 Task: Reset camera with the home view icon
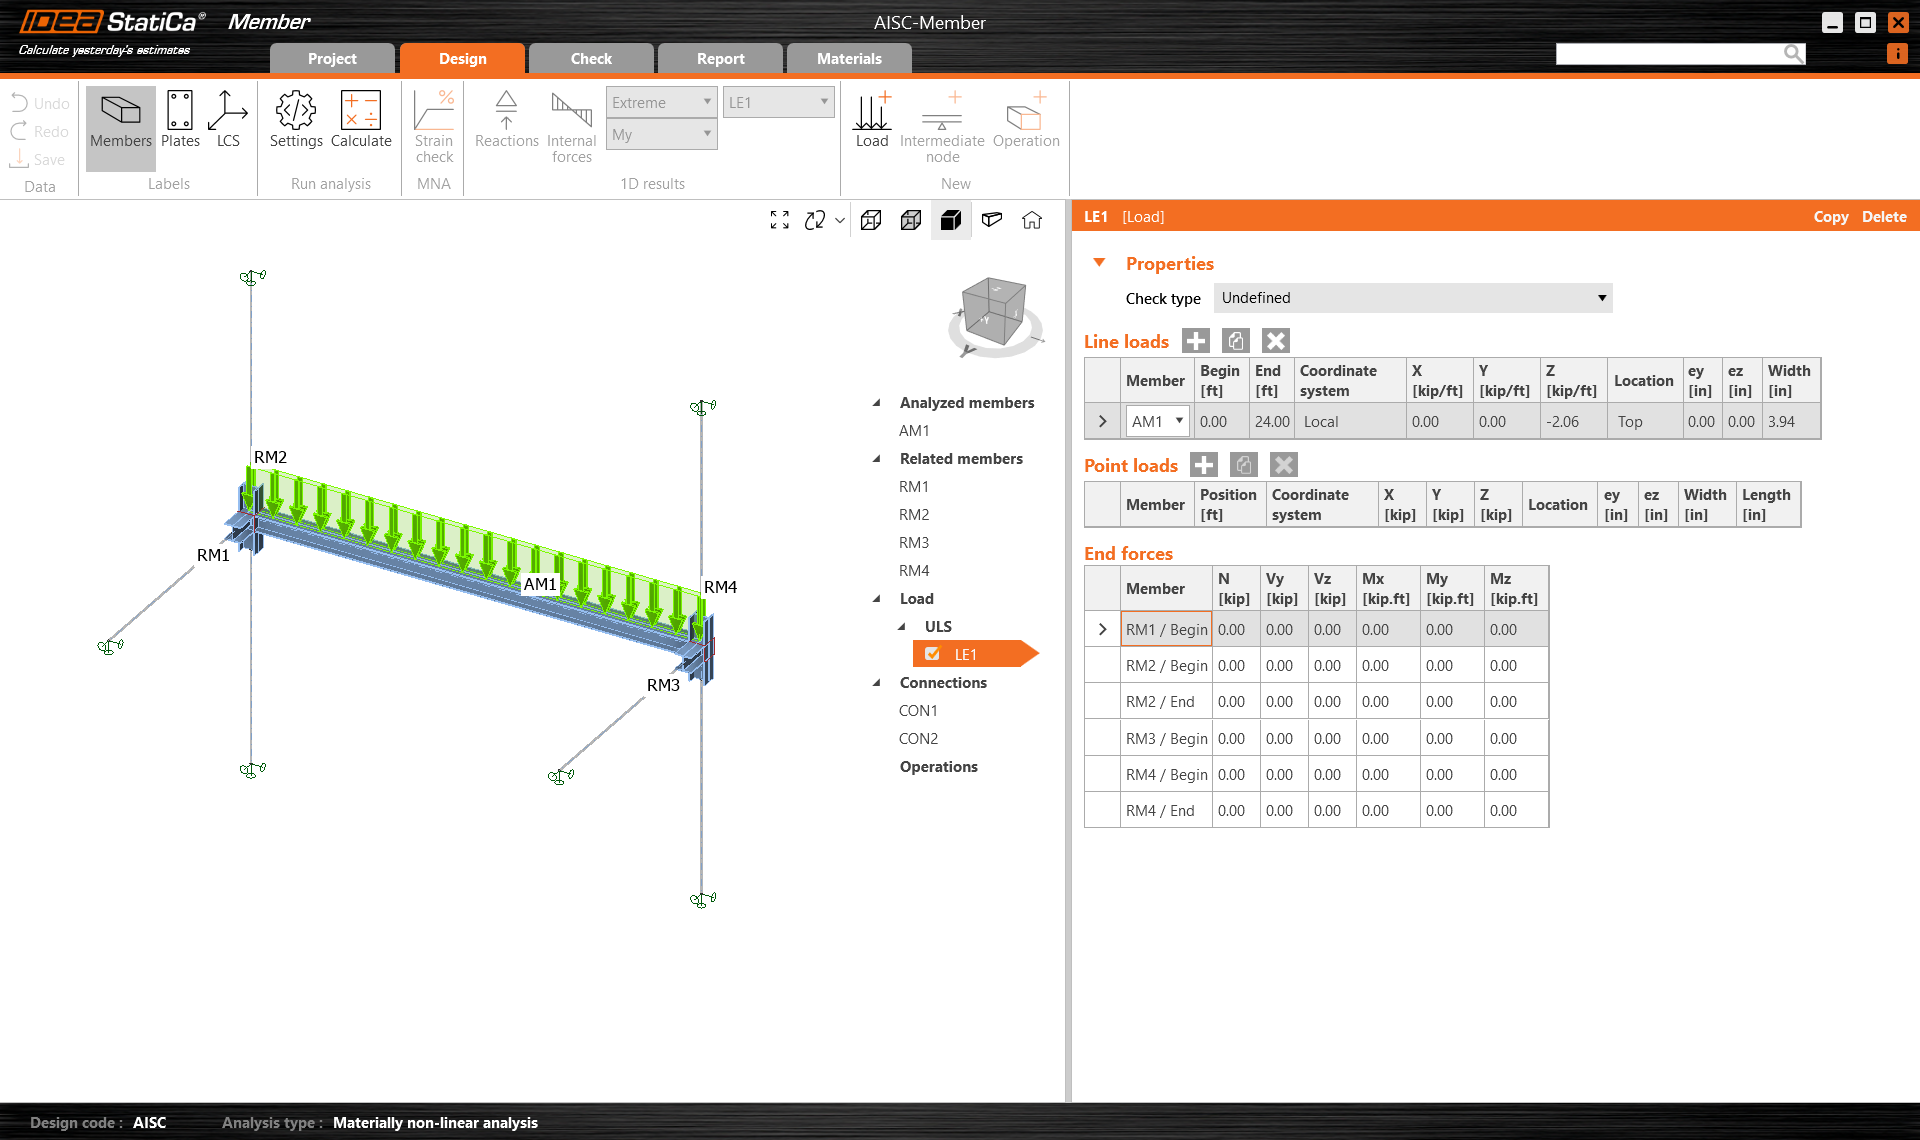point(1032,220)
